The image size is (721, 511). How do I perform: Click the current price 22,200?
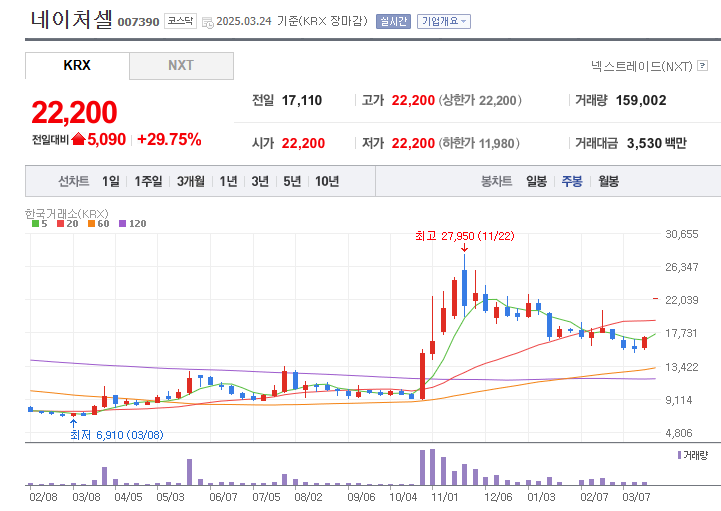click(74, 112)
